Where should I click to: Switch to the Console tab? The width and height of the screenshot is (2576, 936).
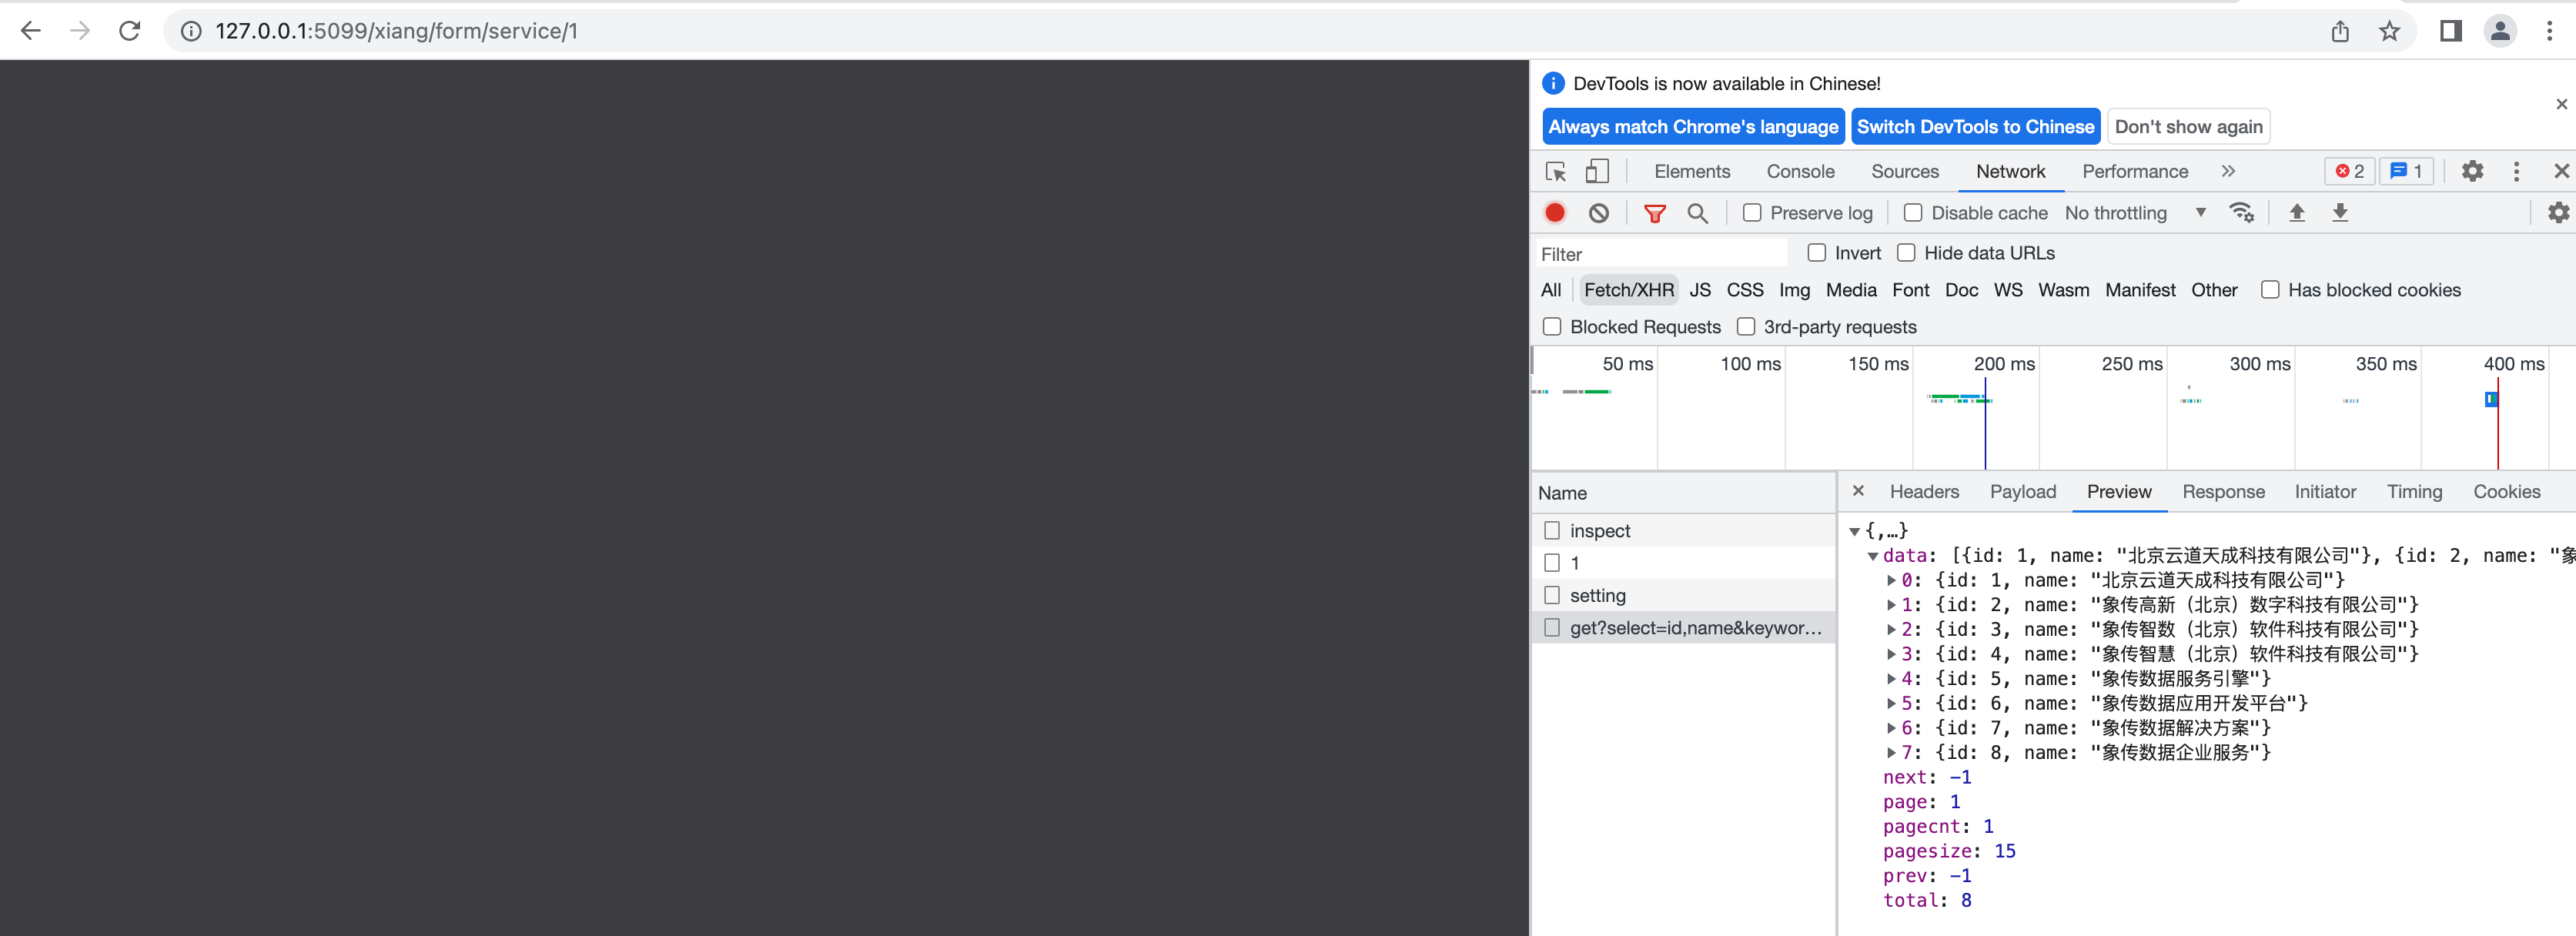(1800, 172)
